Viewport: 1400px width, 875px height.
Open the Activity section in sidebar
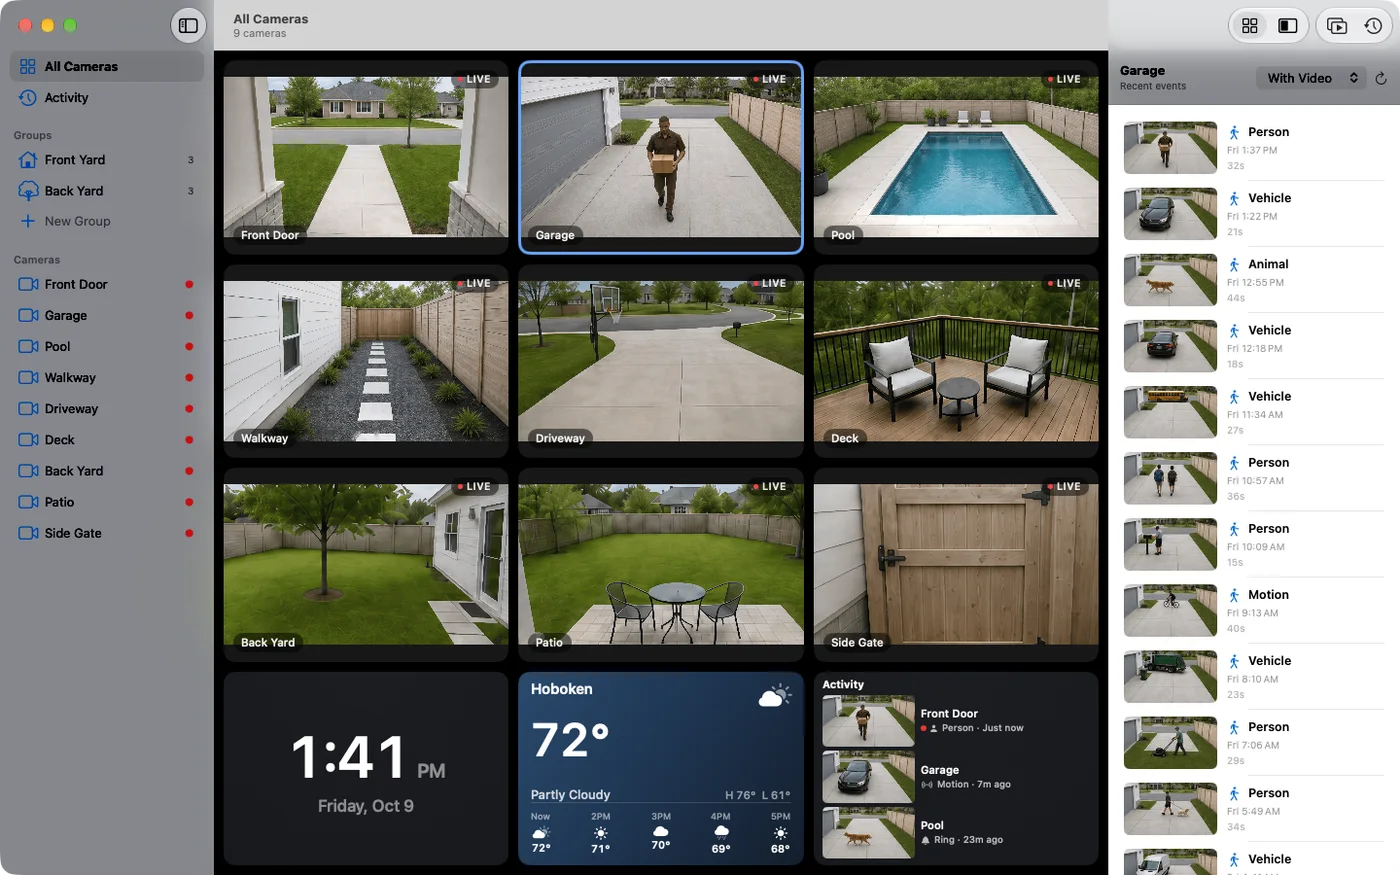[107, 97]
